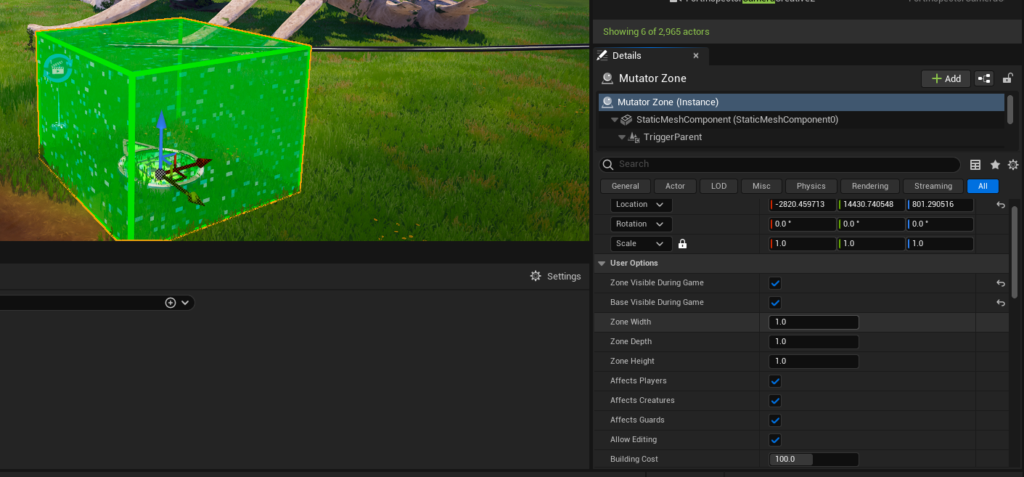Image resolution: width=1024 pixels, height=477 pixels.
Task: Uncheck Base Visible During Game
Action: (775, 303)
